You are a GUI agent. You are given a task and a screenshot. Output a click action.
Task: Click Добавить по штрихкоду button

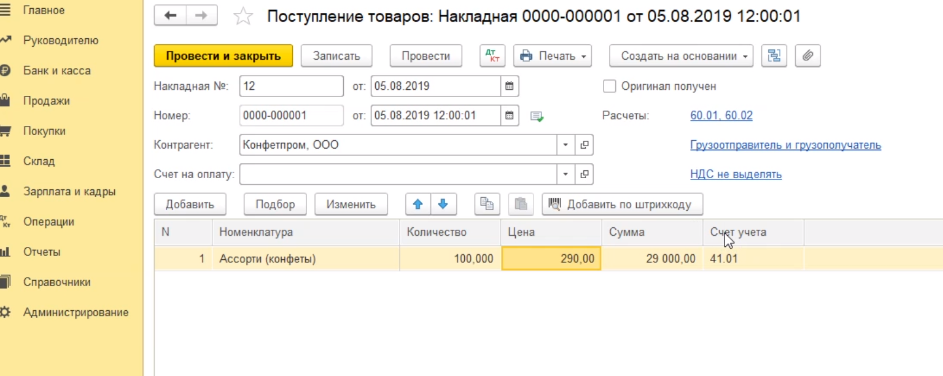[x=622, y=204]
